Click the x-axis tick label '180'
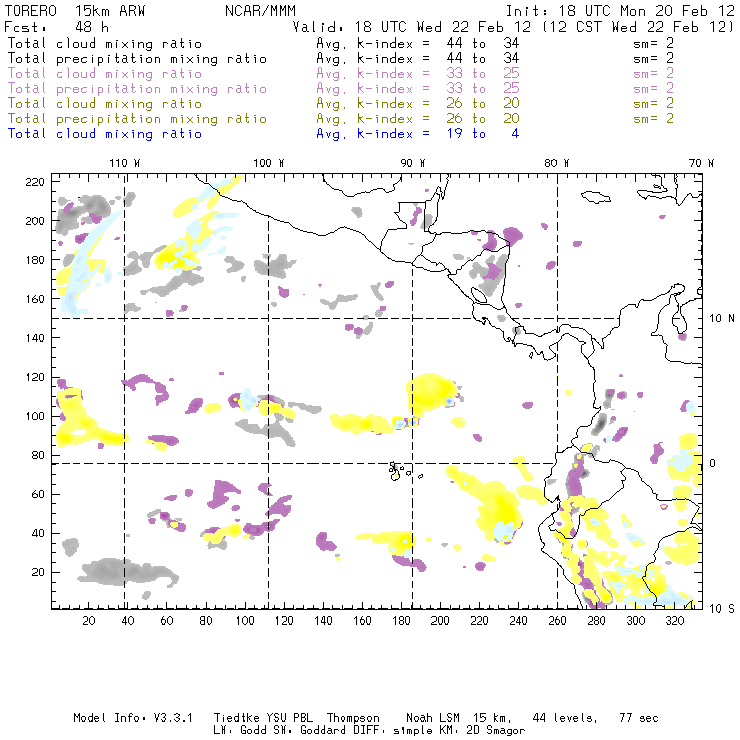 [x=401, y=621]
